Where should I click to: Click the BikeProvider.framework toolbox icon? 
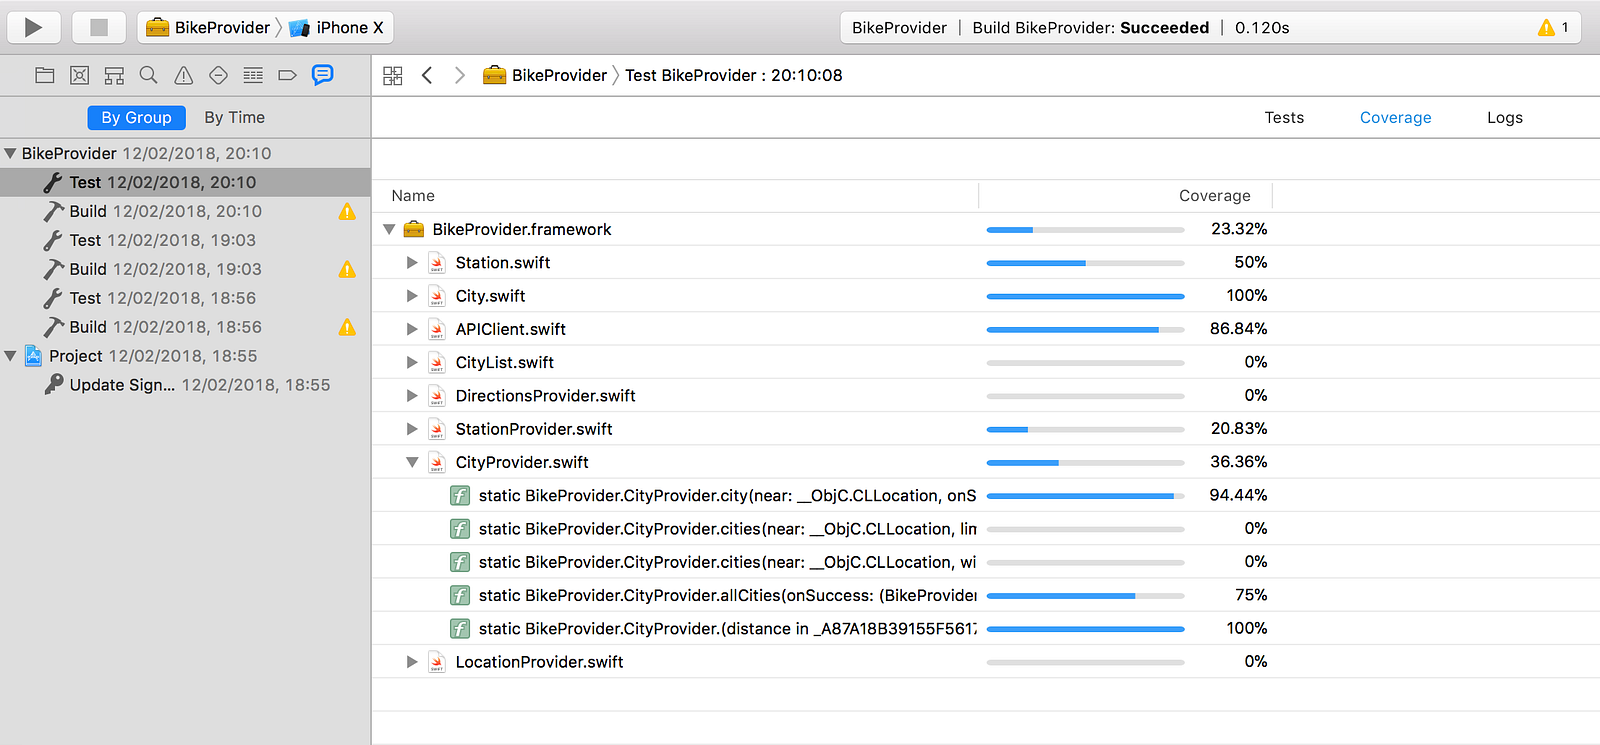coord(414,229)
